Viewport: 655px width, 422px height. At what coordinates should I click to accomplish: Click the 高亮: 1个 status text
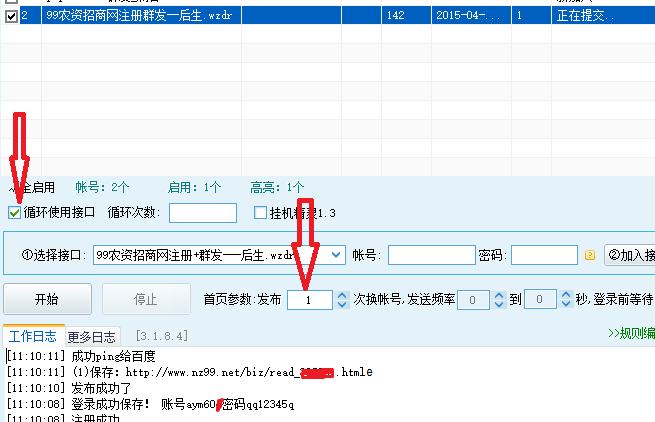click(x=277, y=187)
